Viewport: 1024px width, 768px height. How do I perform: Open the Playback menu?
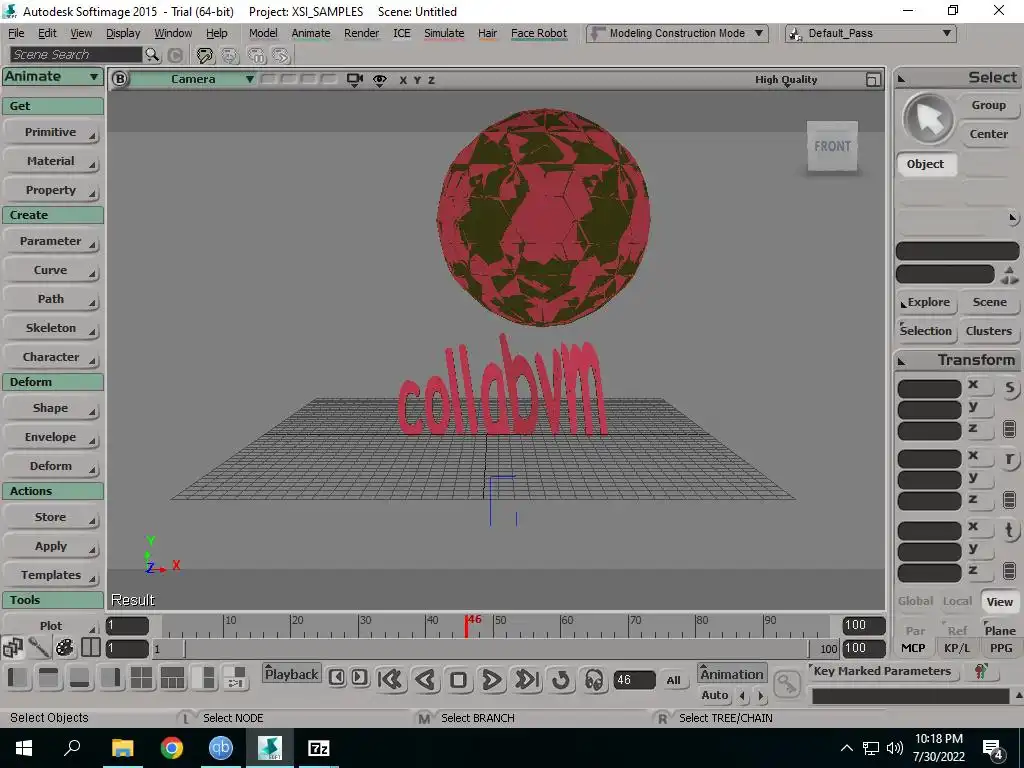coord(291,674)
